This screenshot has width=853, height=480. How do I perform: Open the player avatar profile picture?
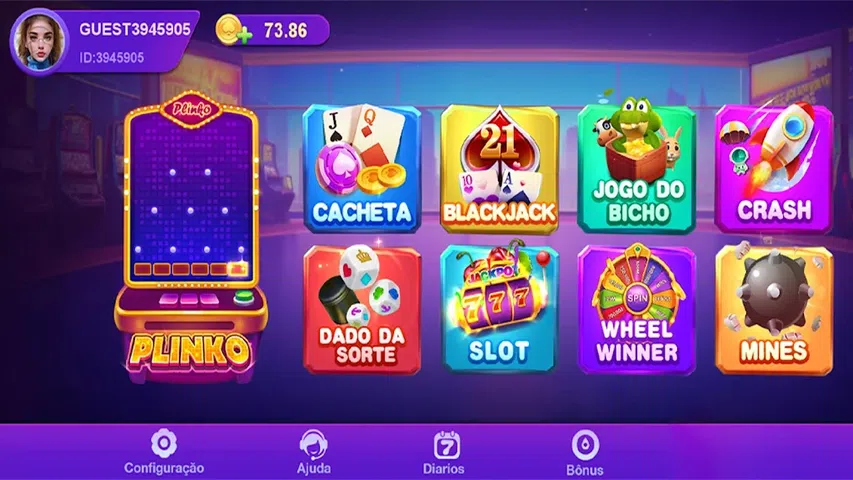(39, 42)
